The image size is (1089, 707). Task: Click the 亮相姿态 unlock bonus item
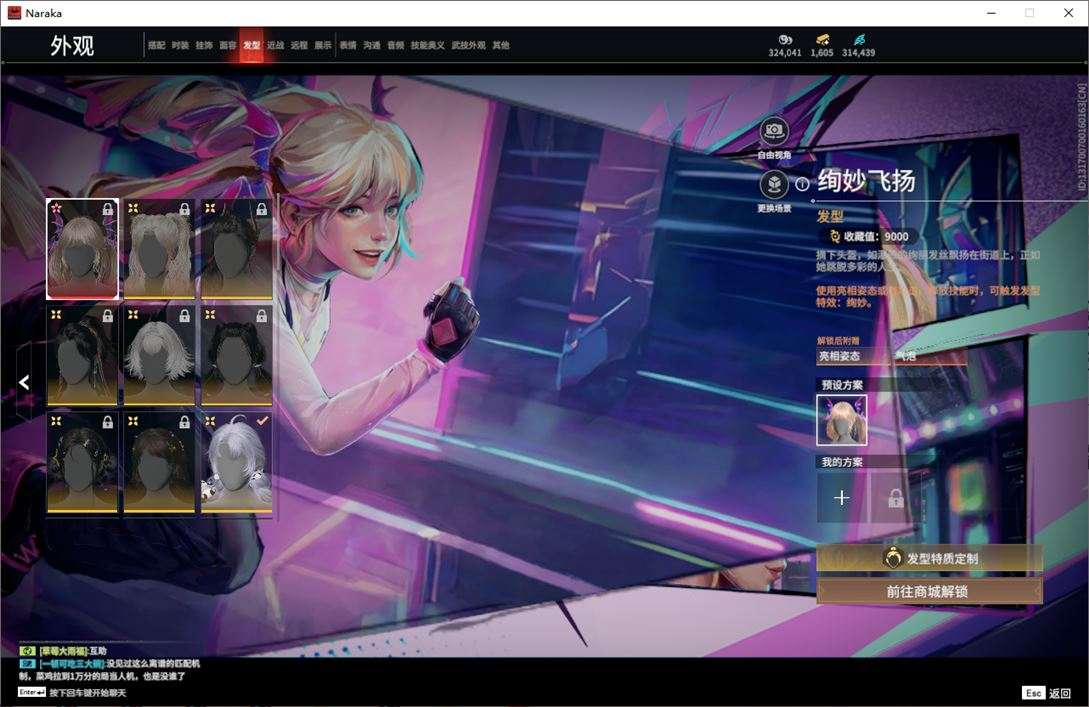[x=851, y=356]
